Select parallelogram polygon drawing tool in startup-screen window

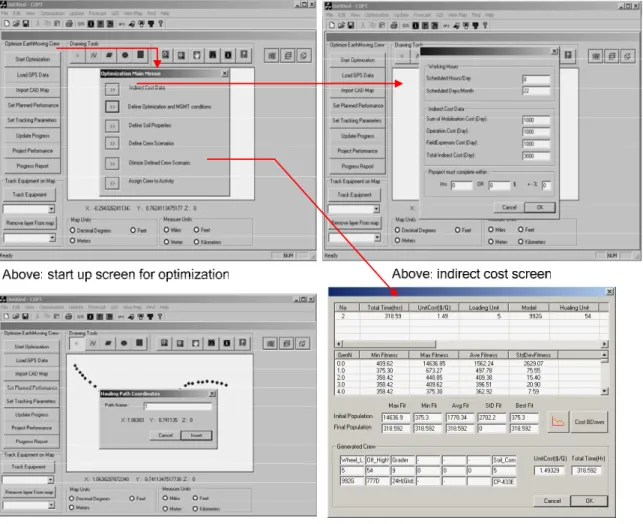[x=109, y=55]
